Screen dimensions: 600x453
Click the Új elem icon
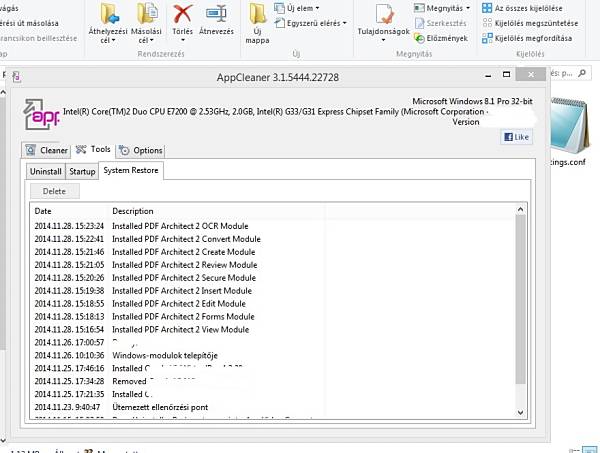click(x=279, y=8)
